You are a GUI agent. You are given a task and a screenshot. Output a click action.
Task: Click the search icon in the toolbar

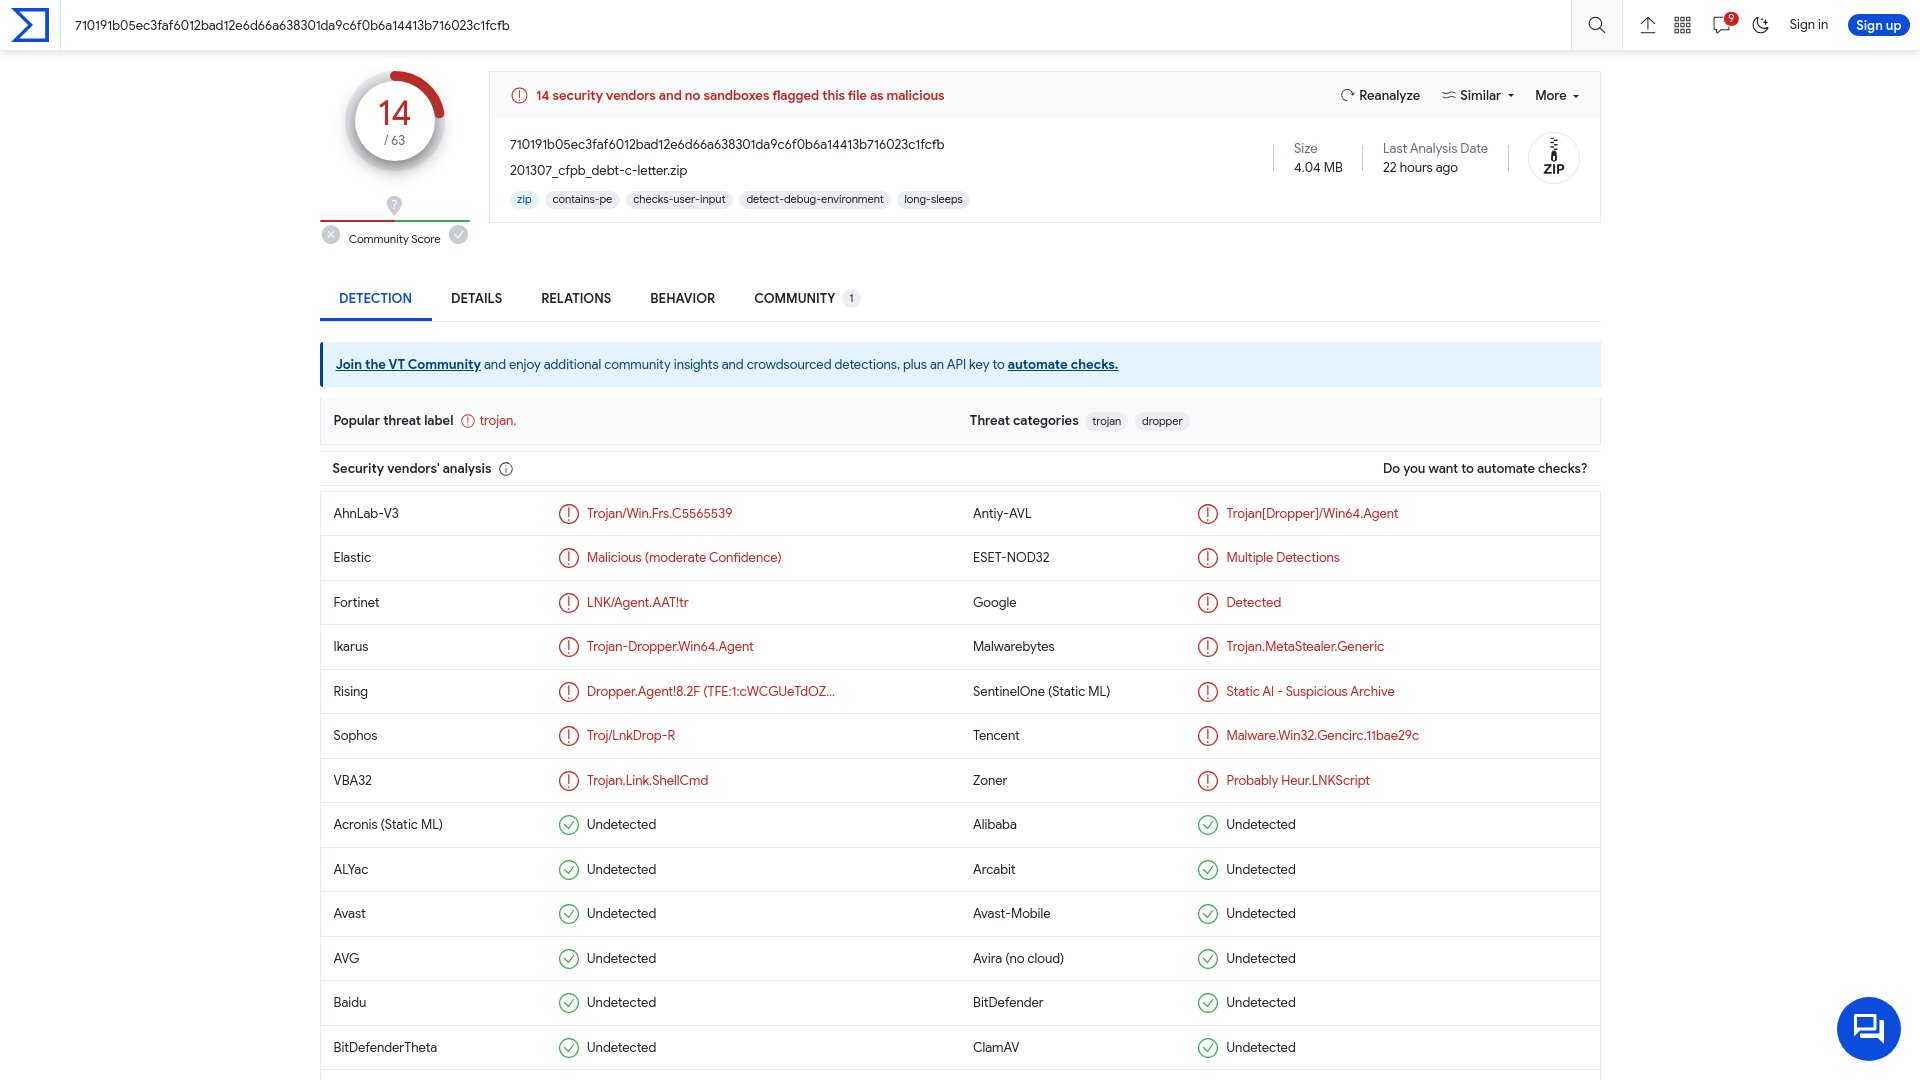(x=1596, y=25)
